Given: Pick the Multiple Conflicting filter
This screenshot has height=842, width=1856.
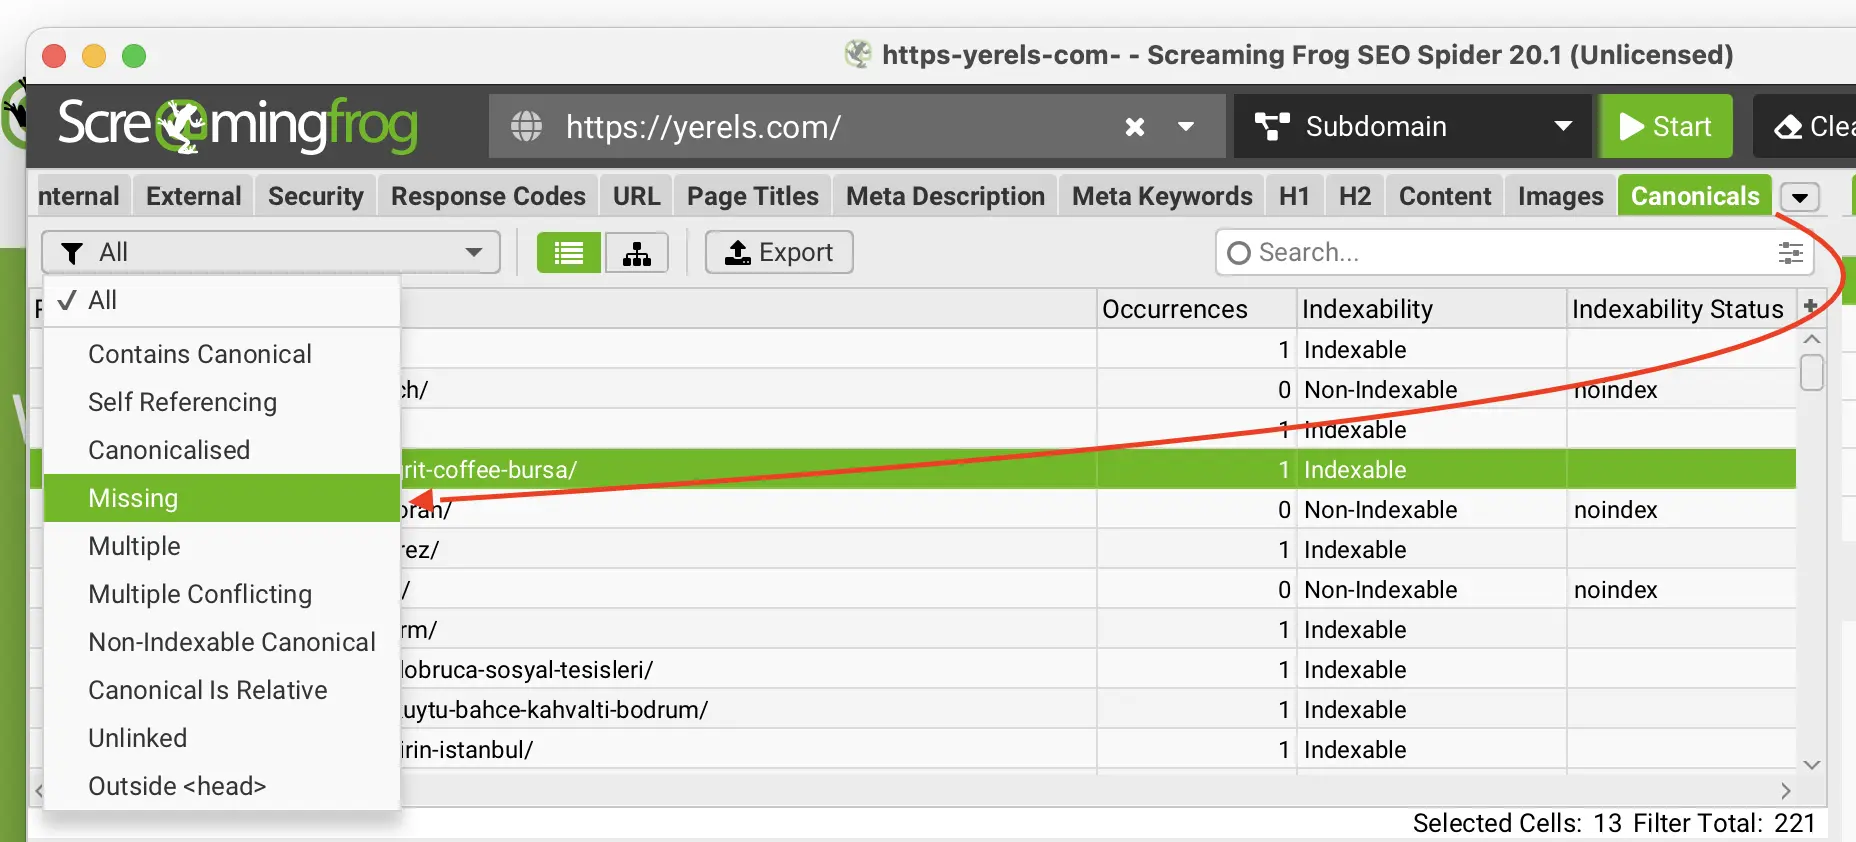Looking at the screenshot, I should click(222, 594).
